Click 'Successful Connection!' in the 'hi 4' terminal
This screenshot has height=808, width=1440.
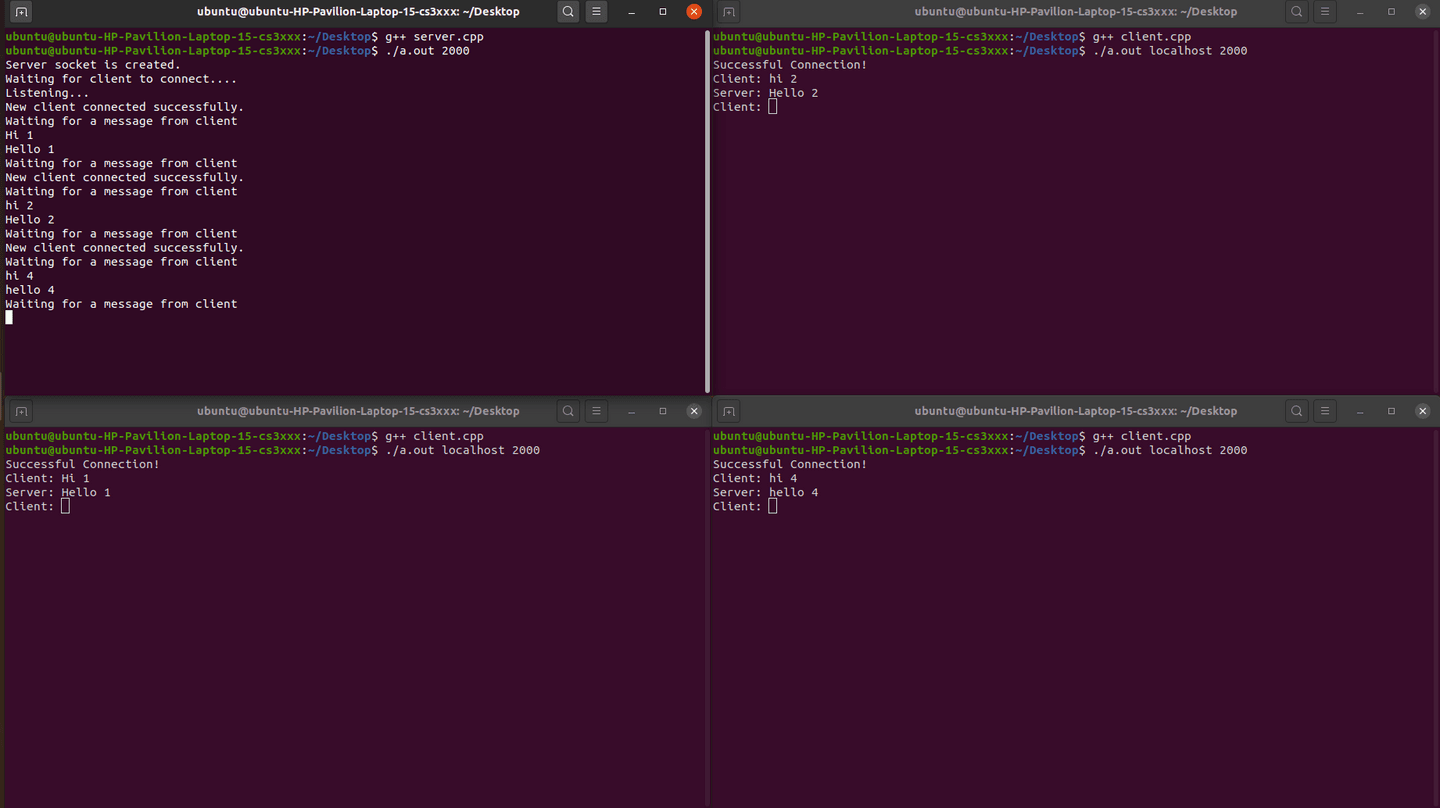790,464
